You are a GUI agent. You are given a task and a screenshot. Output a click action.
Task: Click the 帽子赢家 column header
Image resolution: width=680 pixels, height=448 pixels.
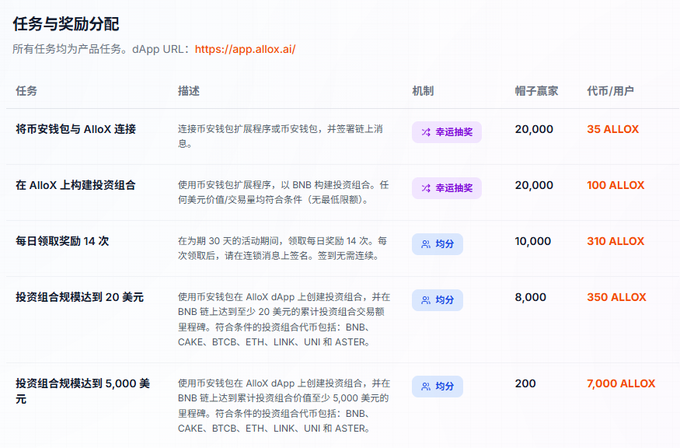point(536,91)
